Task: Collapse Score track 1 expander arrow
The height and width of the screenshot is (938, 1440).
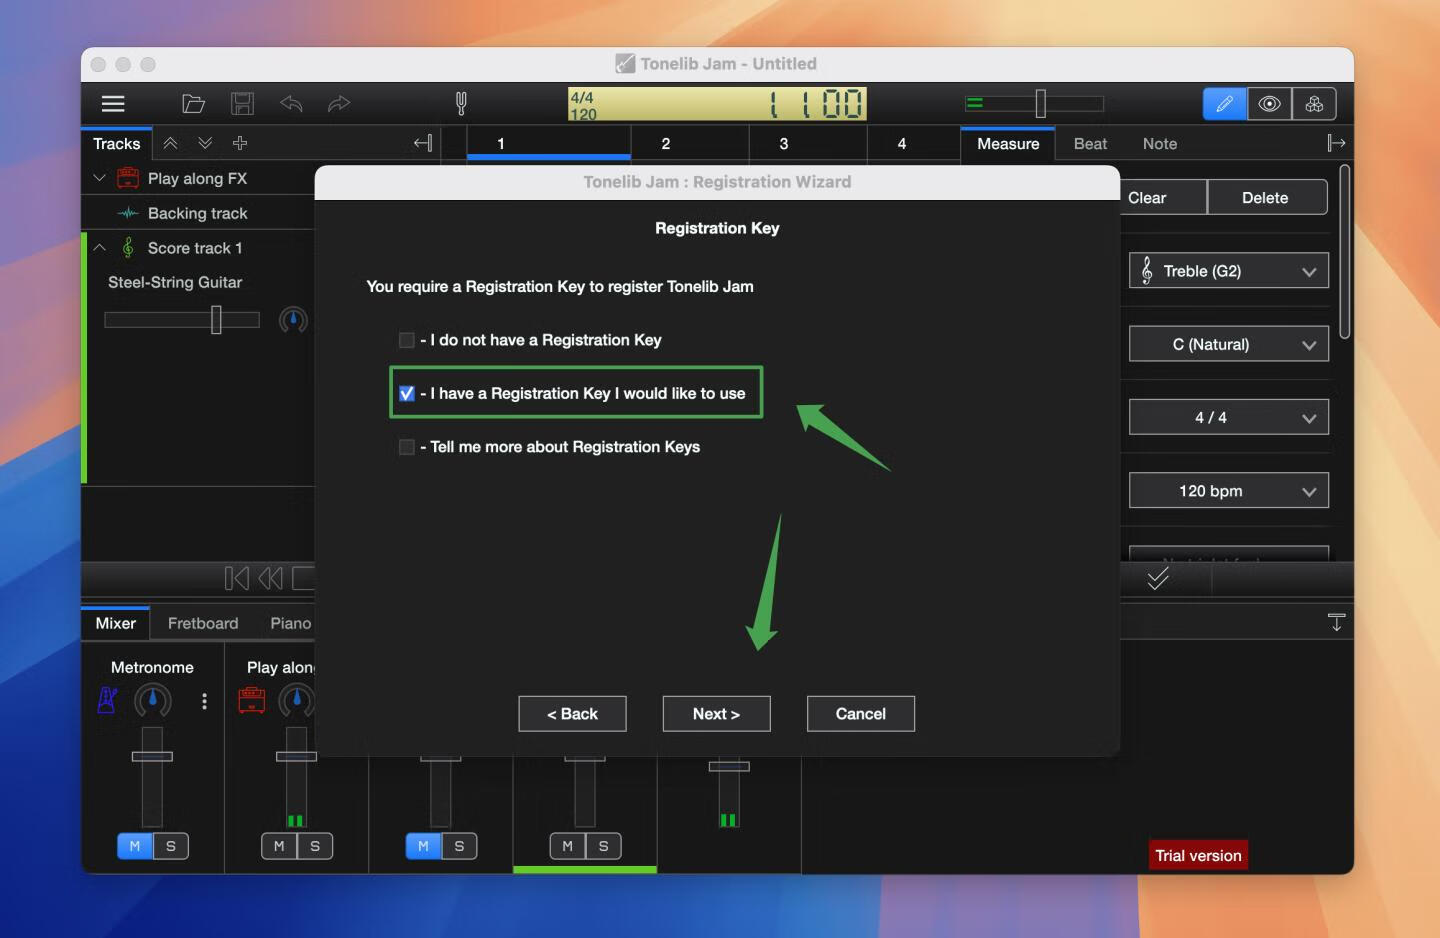Action: pos(99,247)
